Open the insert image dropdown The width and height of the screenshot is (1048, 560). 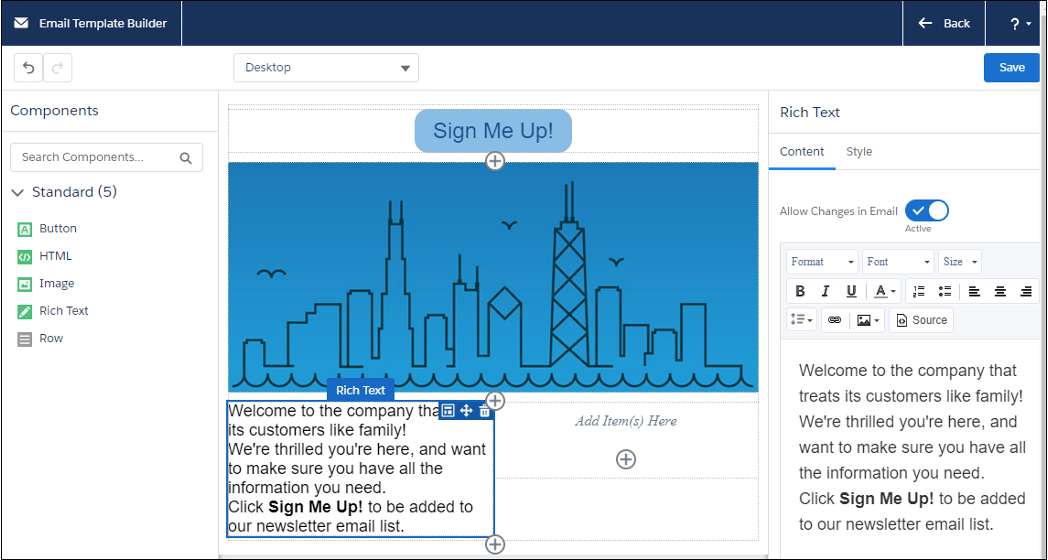(x=867, y=320)
